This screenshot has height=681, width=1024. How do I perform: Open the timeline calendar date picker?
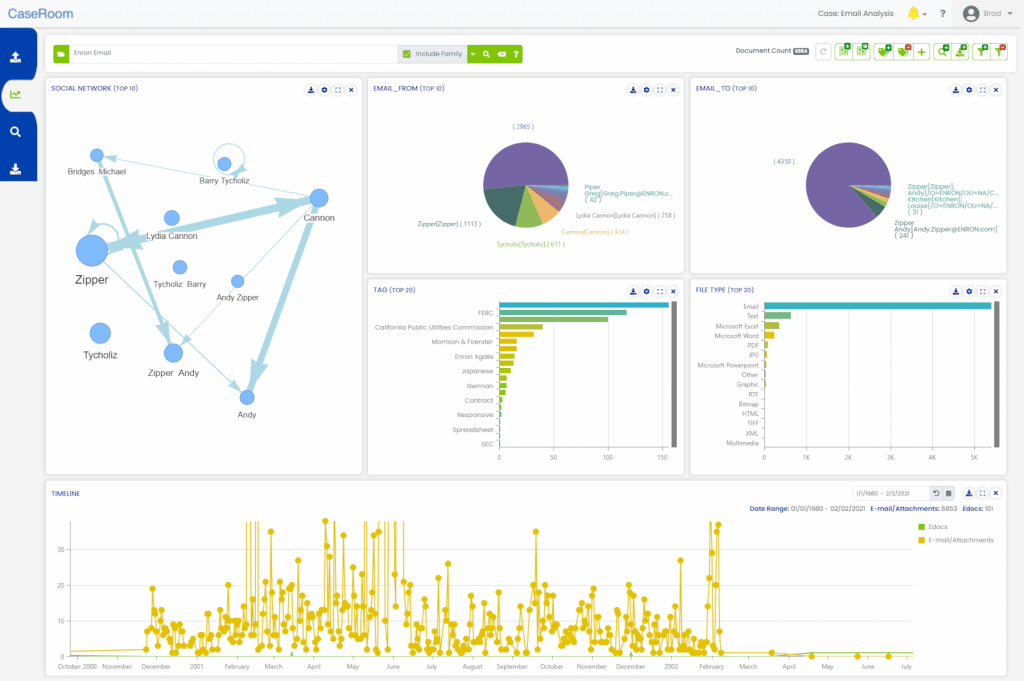pyautogui.click(x=948, y=493)
